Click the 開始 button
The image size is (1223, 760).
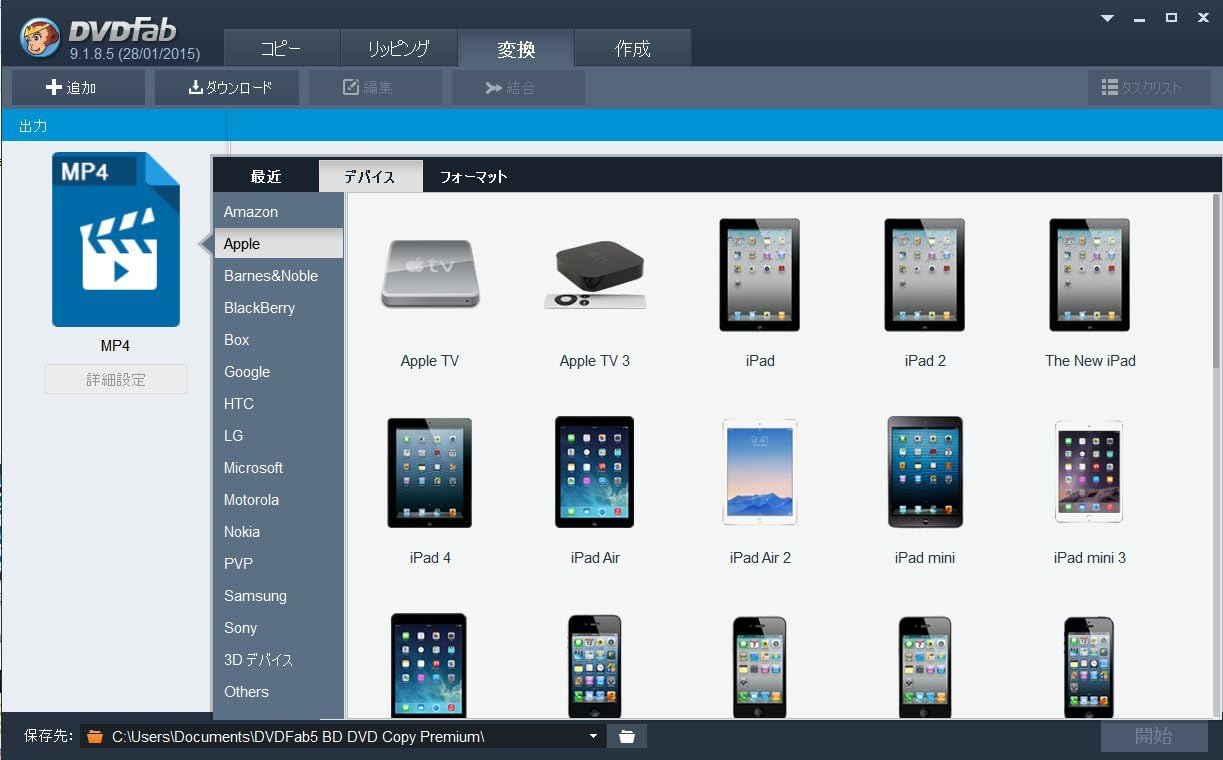click(x=1154, y=735)
